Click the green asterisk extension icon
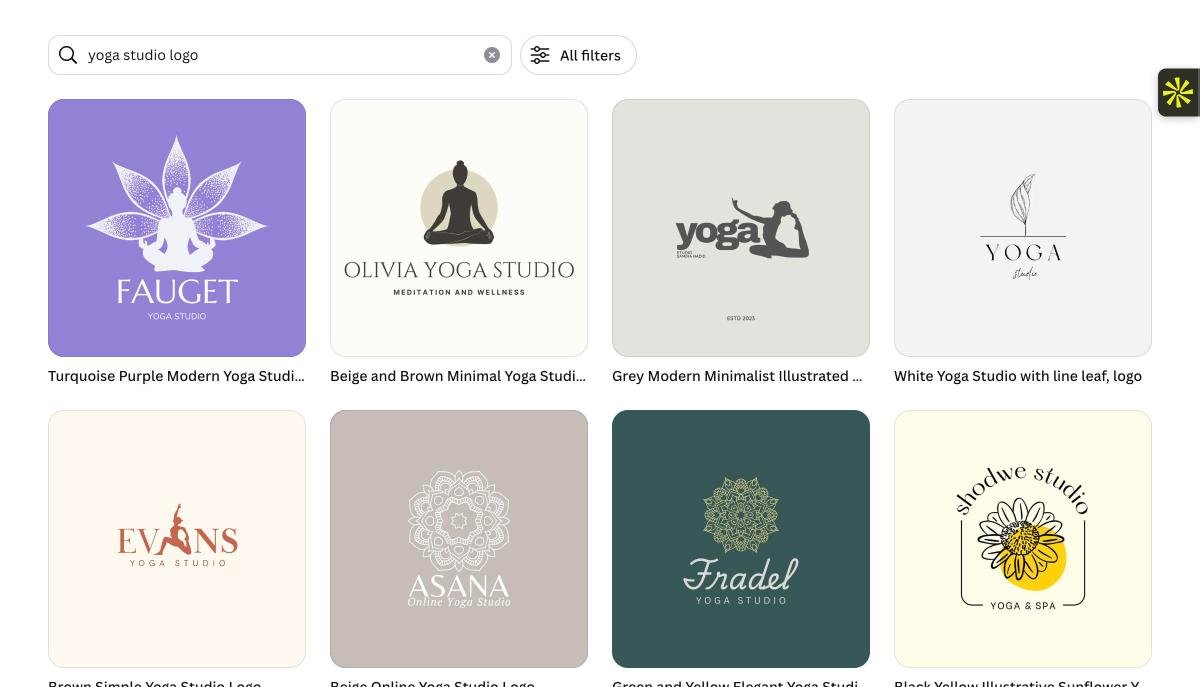The width and height of the screenshot is (1200, 687). [1179, 93]
